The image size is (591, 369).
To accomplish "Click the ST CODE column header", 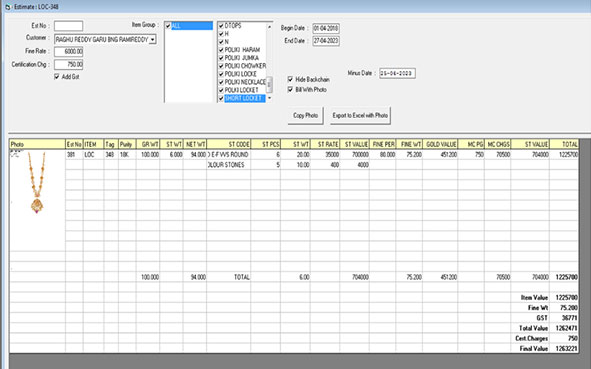I will (228, 144).
